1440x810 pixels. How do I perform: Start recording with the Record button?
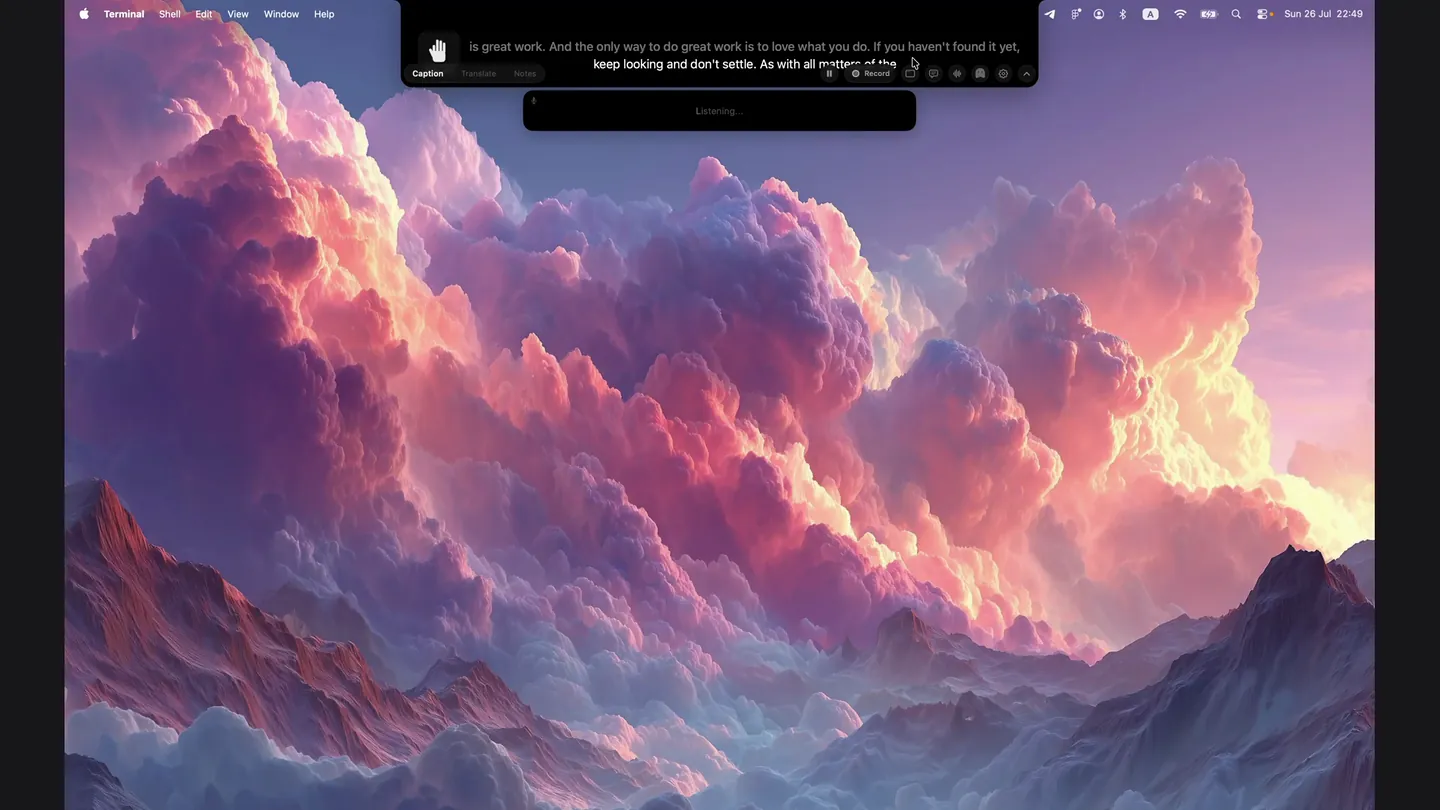(x=871, y=74)
